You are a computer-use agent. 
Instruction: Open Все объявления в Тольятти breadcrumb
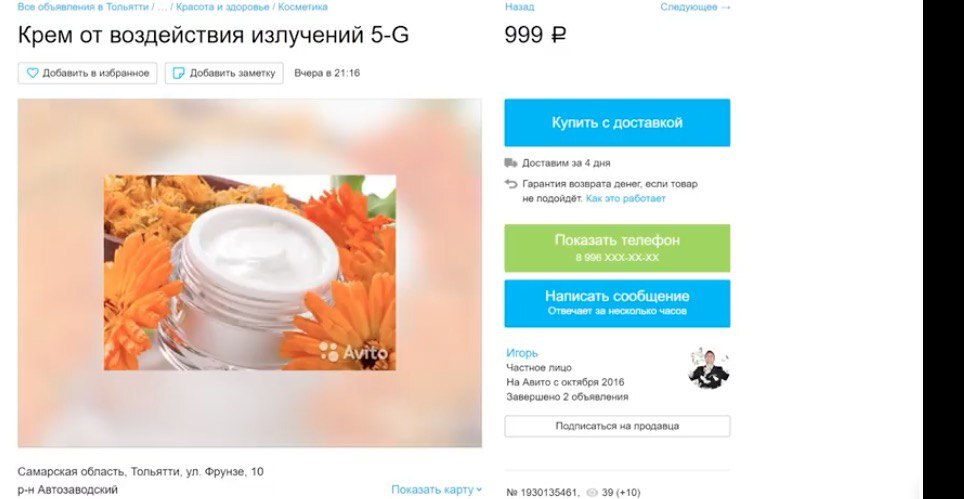coord(83,7)
